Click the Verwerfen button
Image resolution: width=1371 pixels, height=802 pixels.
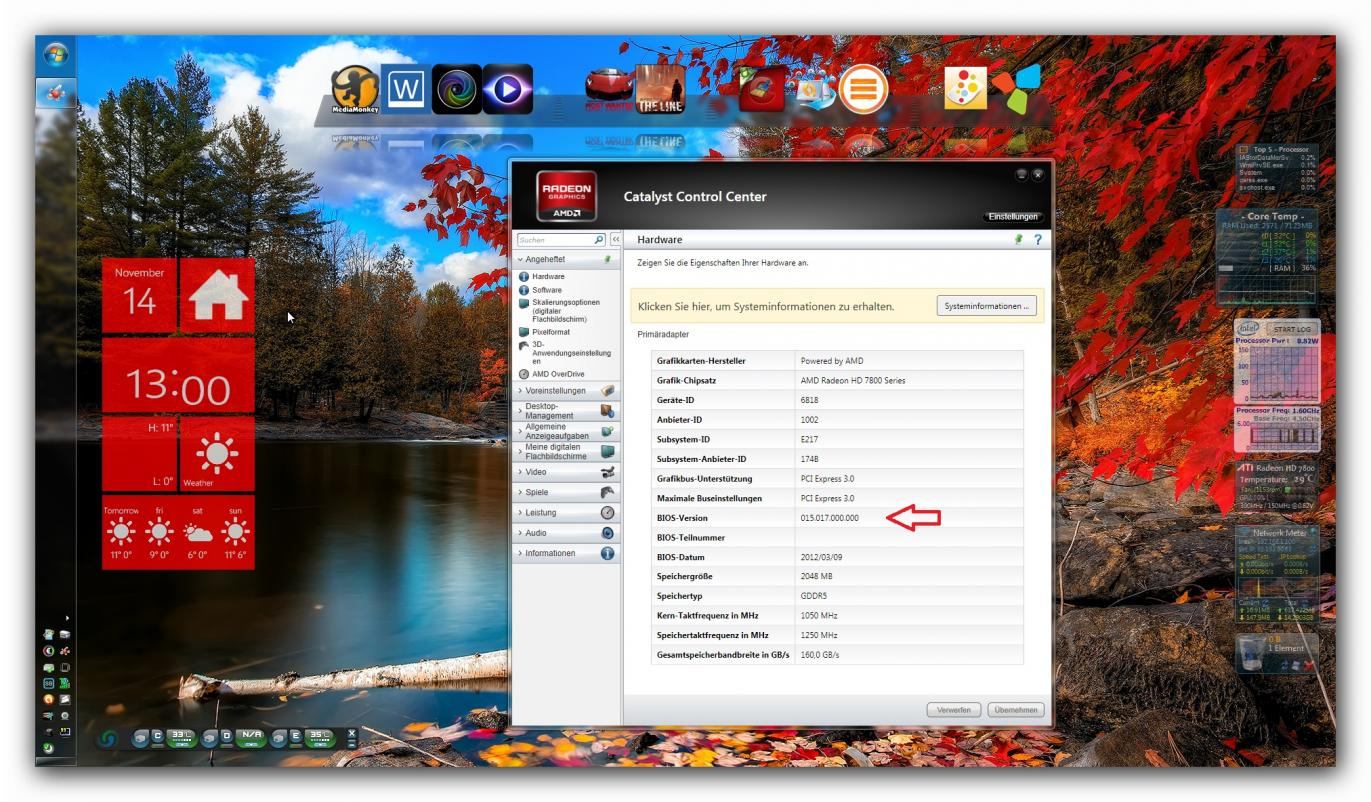[954, 710]
